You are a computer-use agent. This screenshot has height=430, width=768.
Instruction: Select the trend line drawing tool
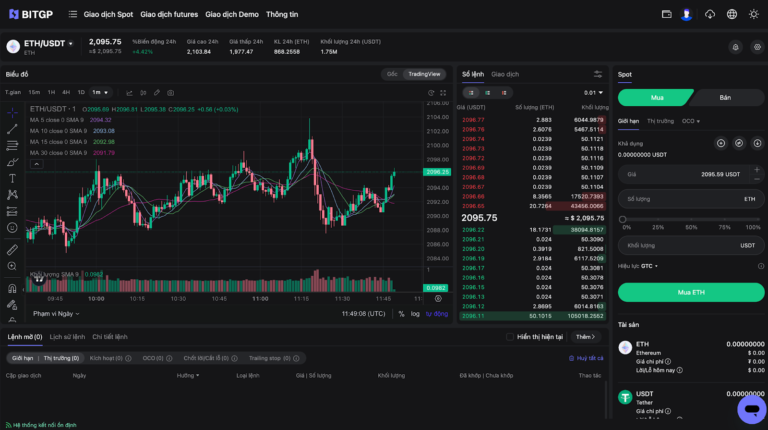coord(12,129)
